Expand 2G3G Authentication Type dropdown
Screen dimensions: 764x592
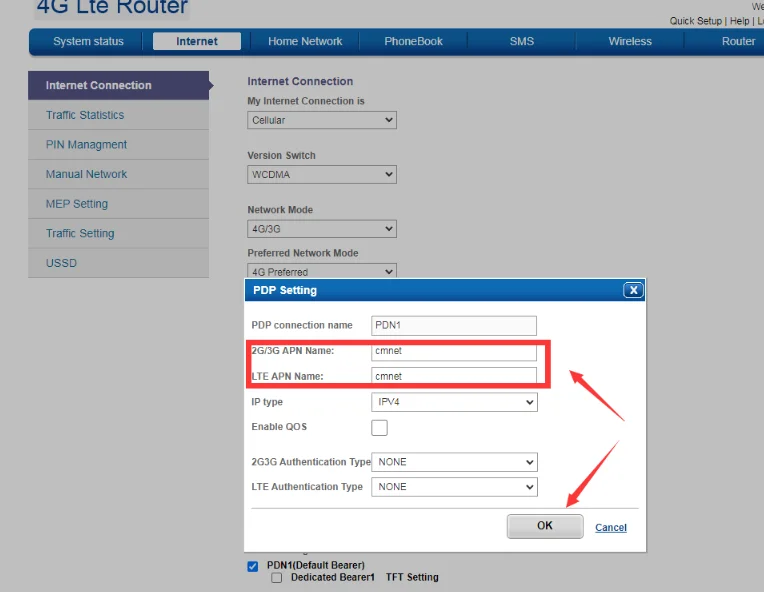point(453,462)
